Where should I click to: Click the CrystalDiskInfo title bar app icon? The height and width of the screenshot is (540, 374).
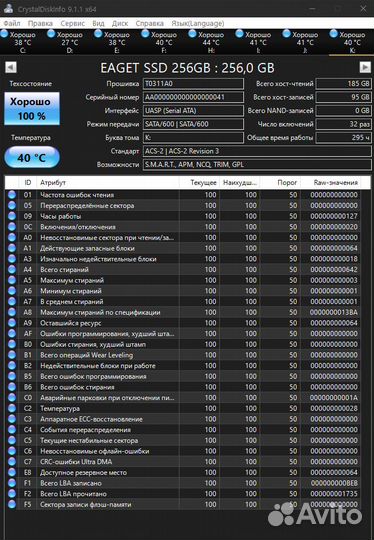pyautogui.click(x=8, y=9)
